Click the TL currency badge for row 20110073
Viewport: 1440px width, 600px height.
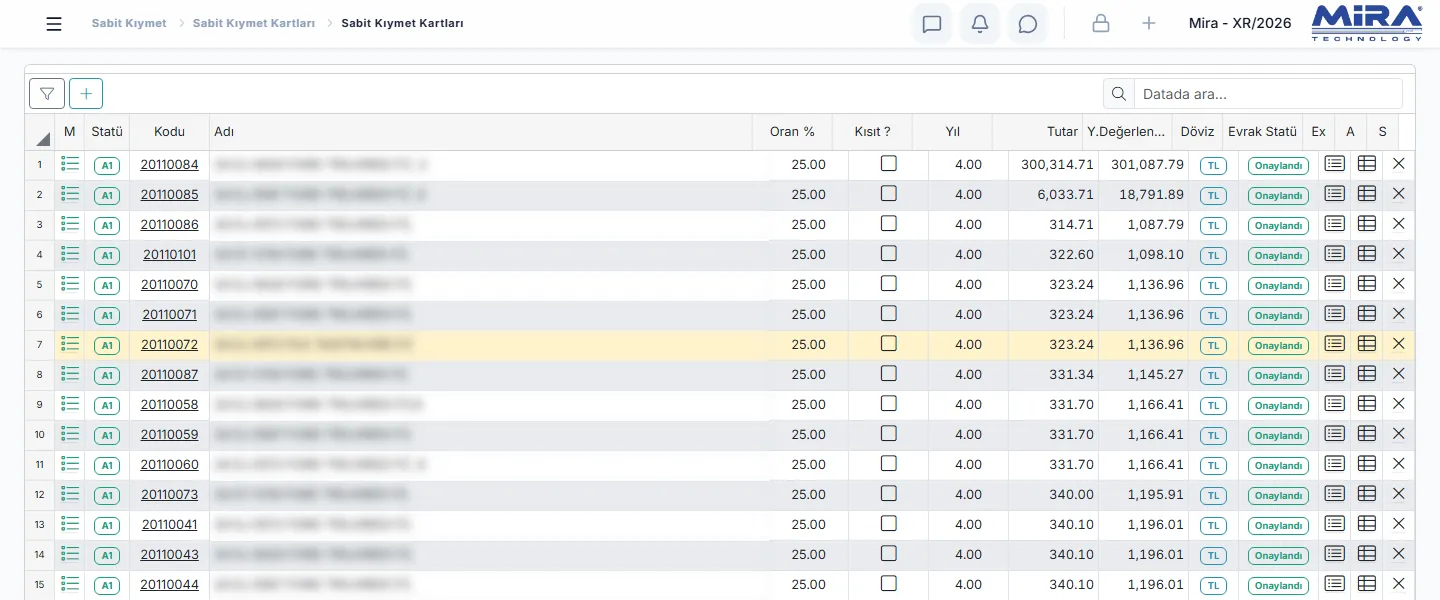pos(1213,495)
